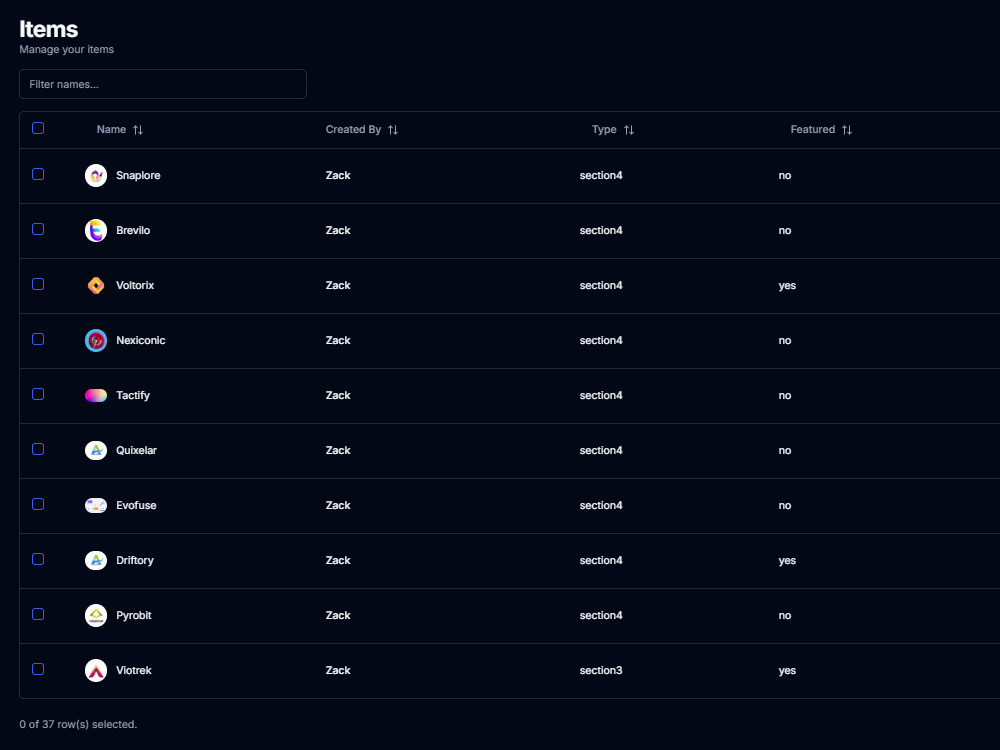Click the Pyrobit logo icon

coord(96,615)
